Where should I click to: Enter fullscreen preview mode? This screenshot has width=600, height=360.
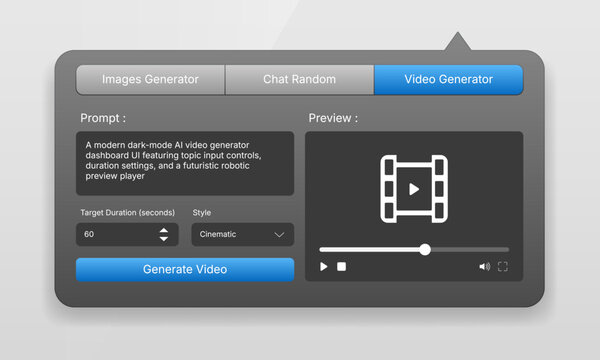(x=503, y=267)
